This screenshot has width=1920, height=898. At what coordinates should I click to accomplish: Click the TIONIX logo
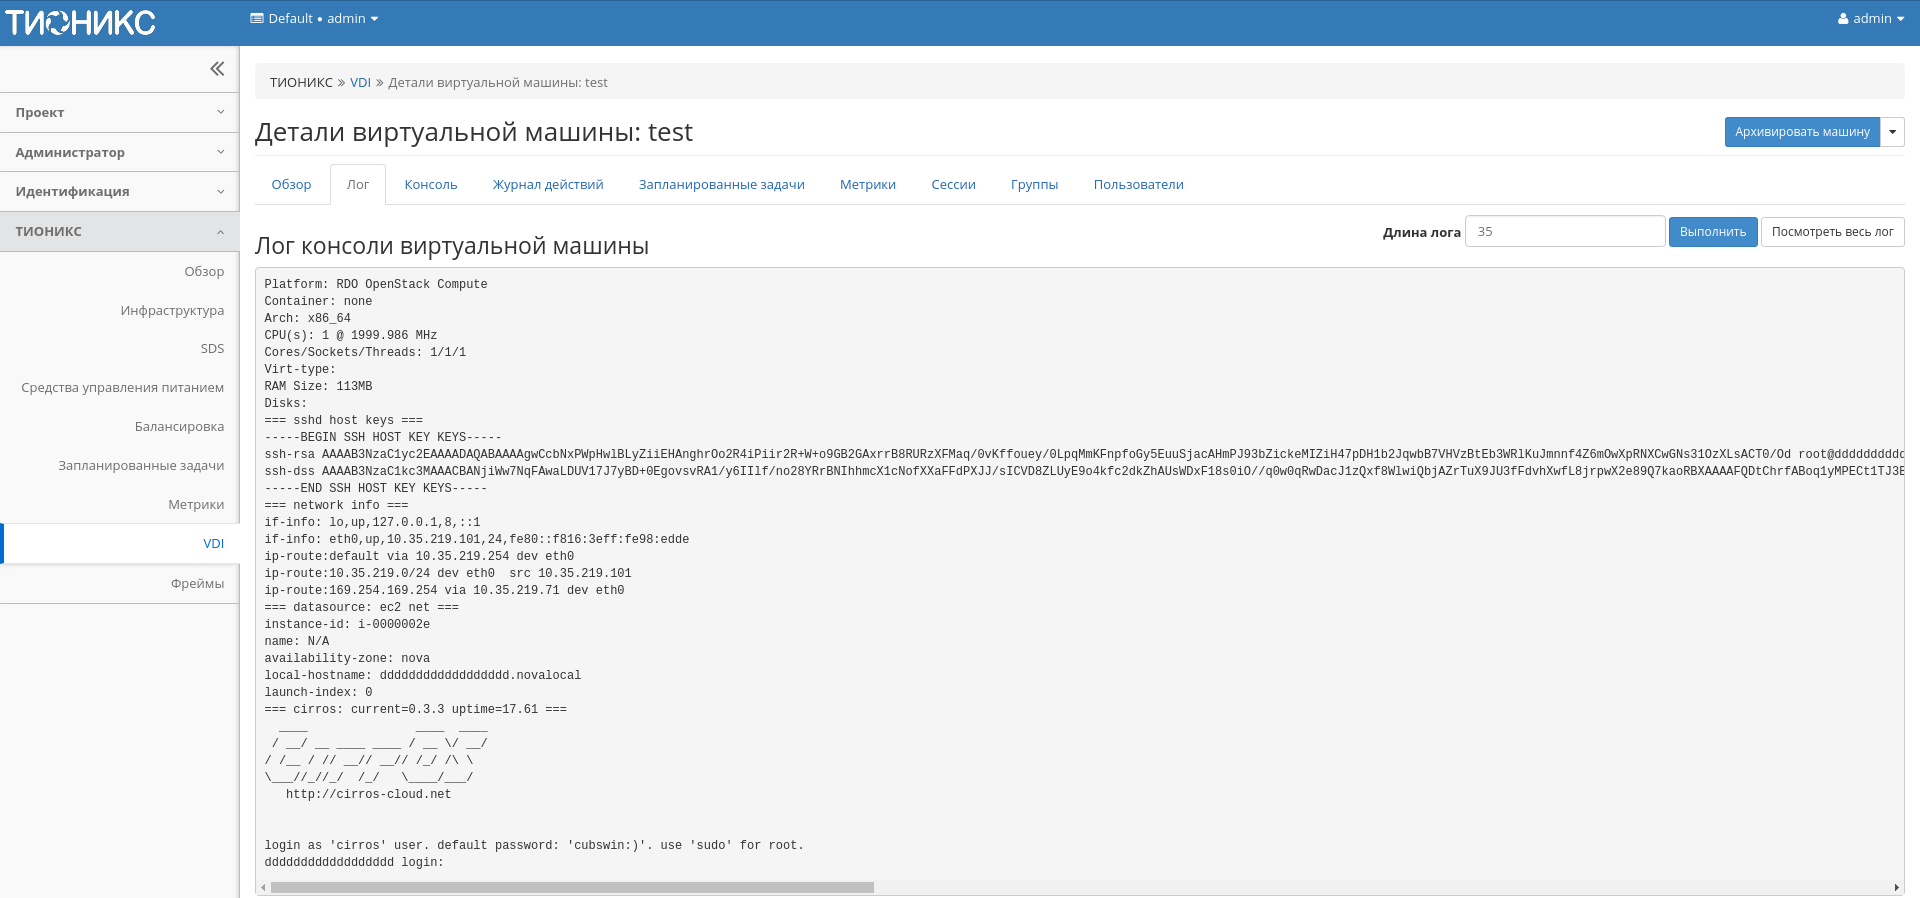click(80, 22)
